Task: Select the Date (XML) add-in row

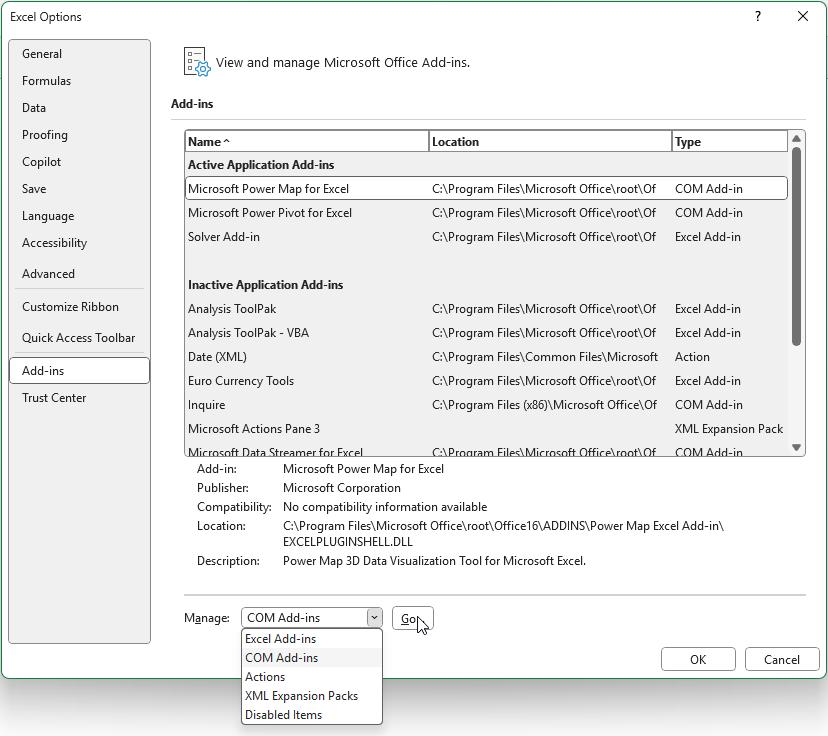Action: (x=486, y=357)
